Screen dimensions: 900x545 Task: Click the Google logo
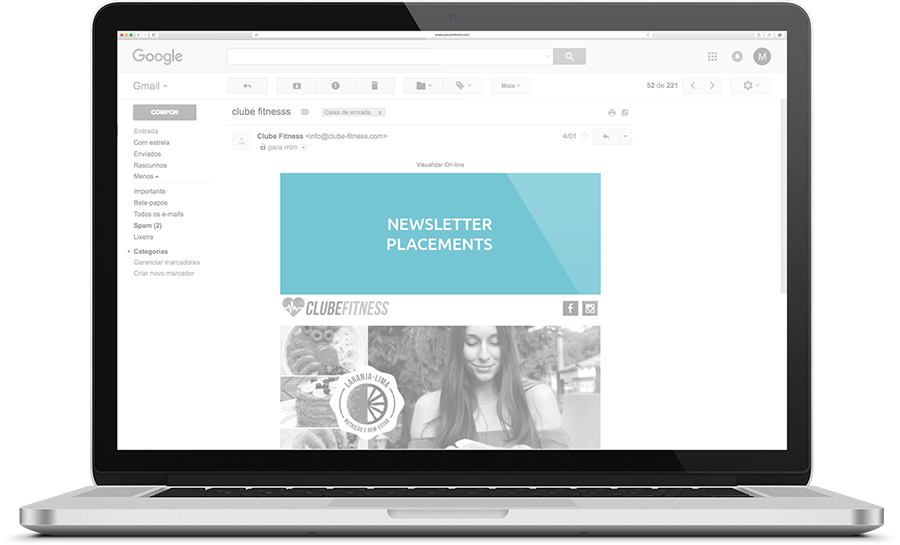(157, 56)
